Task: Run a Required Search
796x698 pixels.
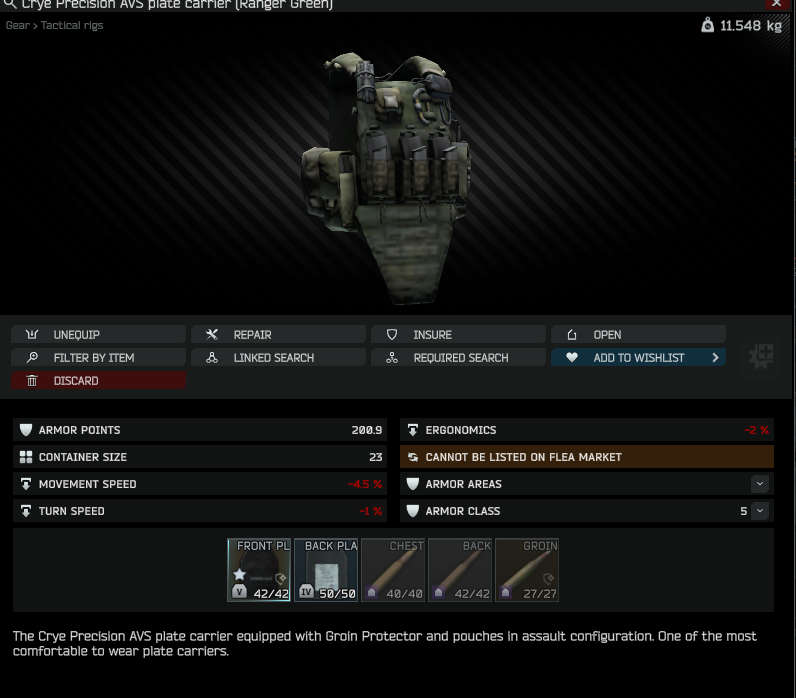Action: [458, 357]
